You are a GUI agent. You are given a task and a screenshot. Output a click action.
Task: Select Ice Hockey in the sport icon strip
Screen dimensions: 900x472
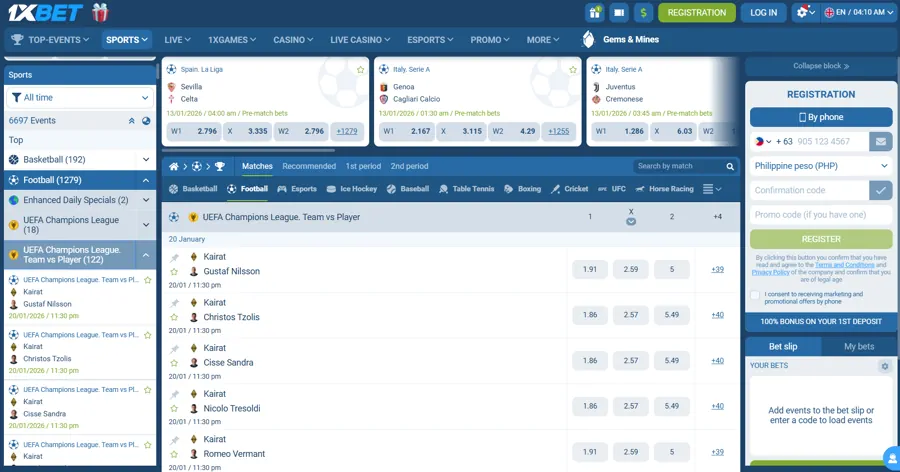tap(351, 189)
